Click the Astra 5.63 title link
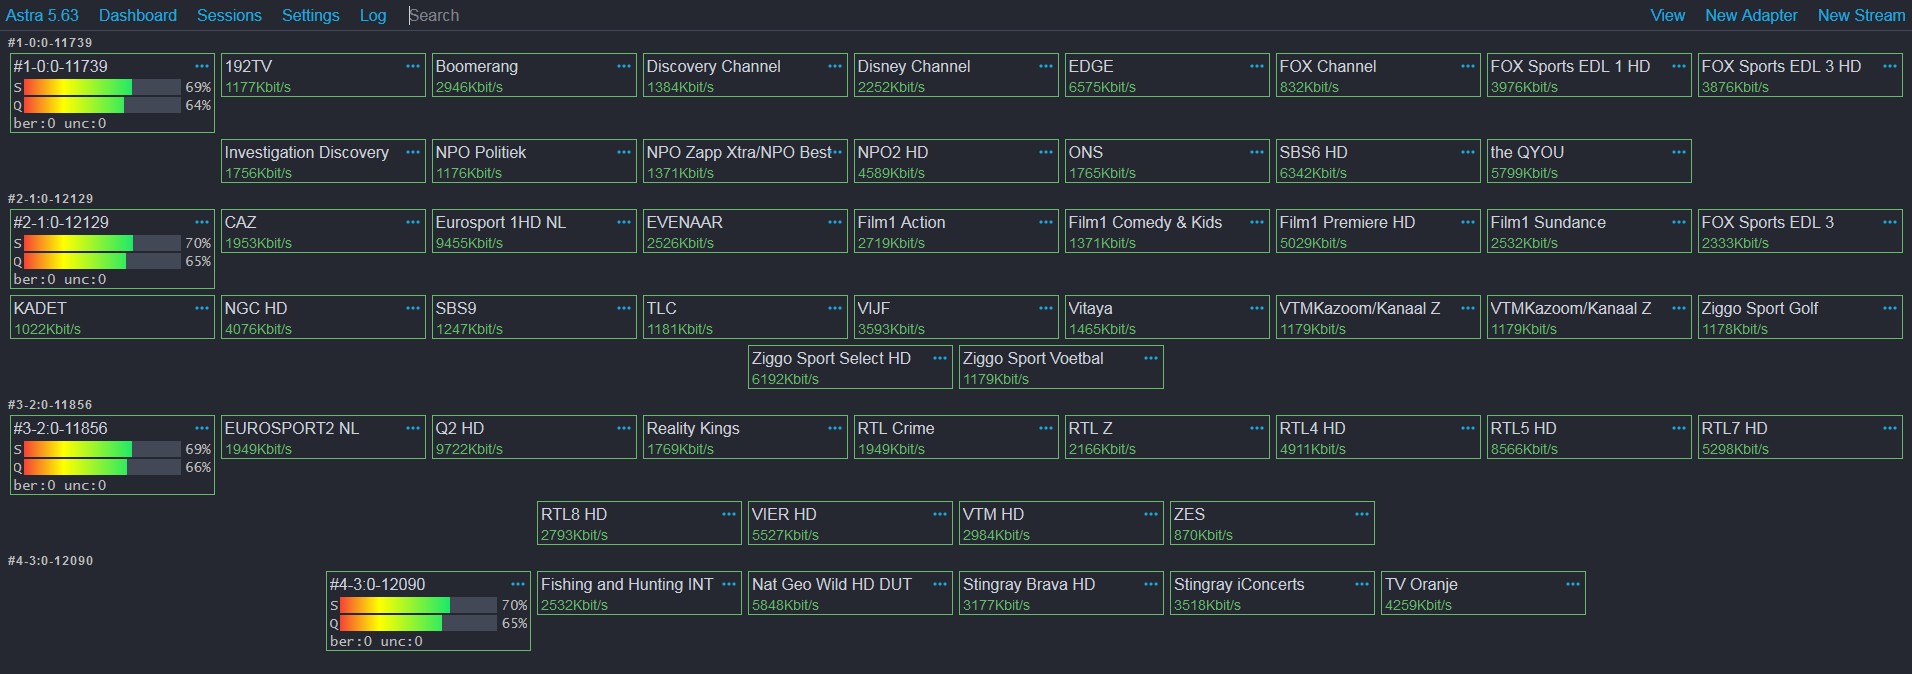The image size is (1912, 674). [42, 15]
